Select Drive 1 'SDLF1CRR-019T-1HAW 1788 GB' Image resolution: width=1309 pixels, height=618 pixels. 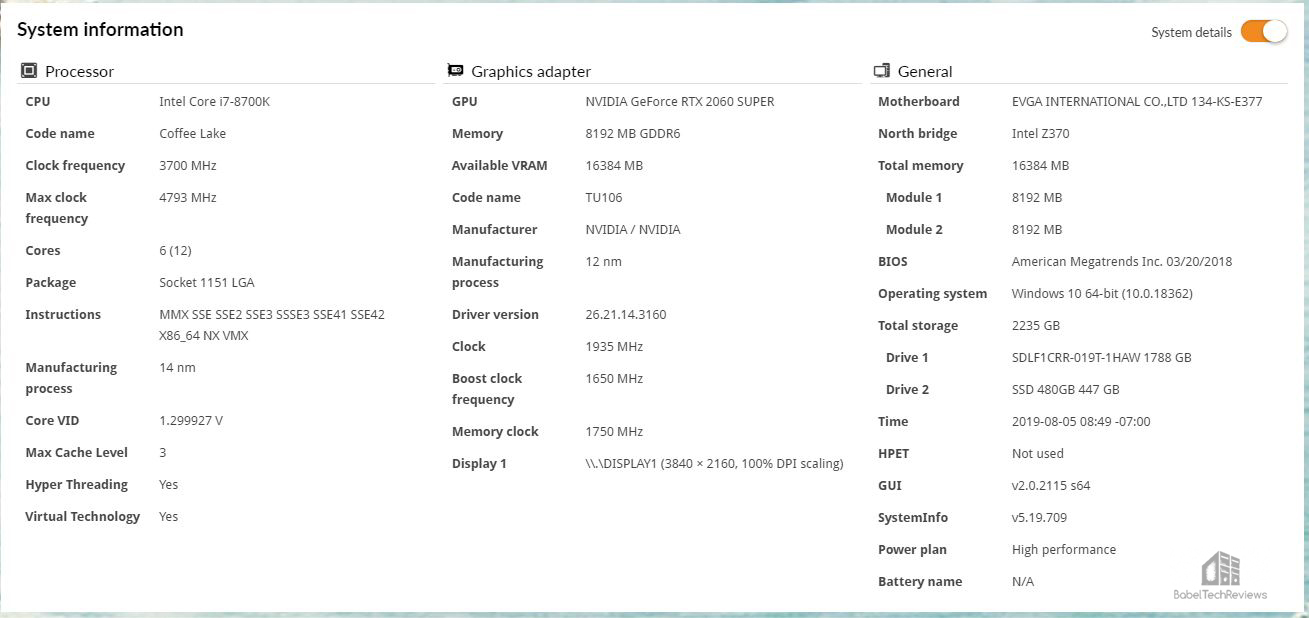point(1102,357)
